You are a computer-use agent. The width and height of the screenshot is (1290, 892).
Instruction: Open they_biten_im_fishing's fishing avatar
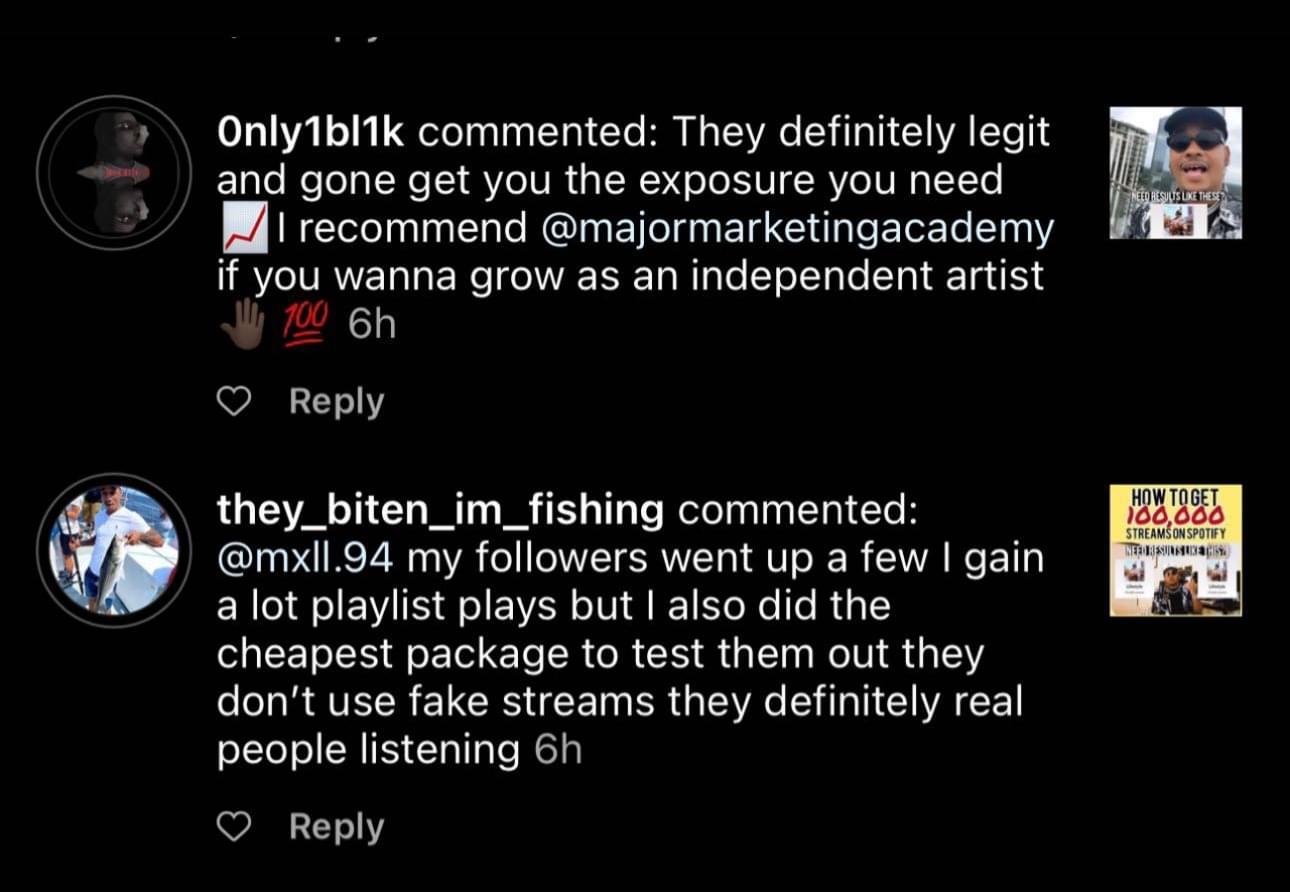114,550
